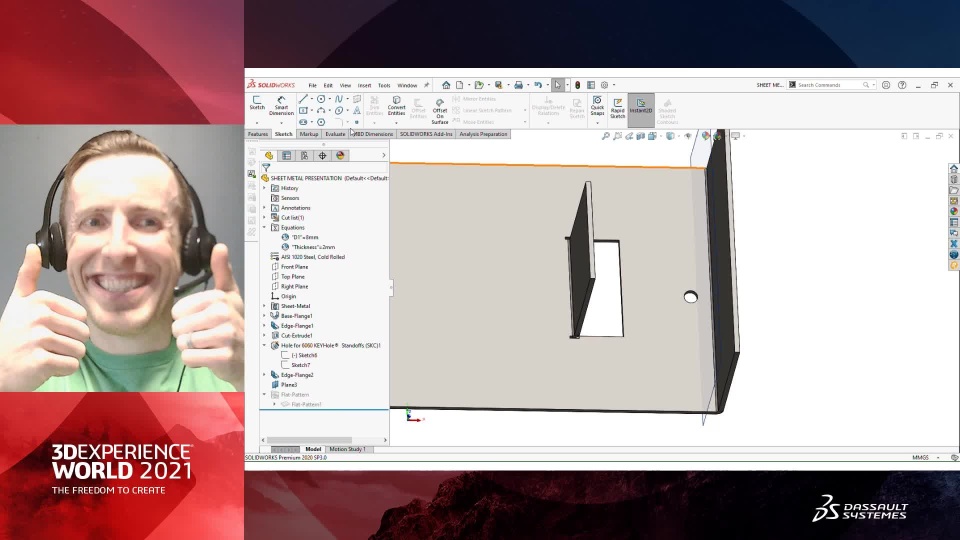Open the SOLIDWORKS Add-Ins tab
This screenshot has width=960, height=540.
[426, 134]
